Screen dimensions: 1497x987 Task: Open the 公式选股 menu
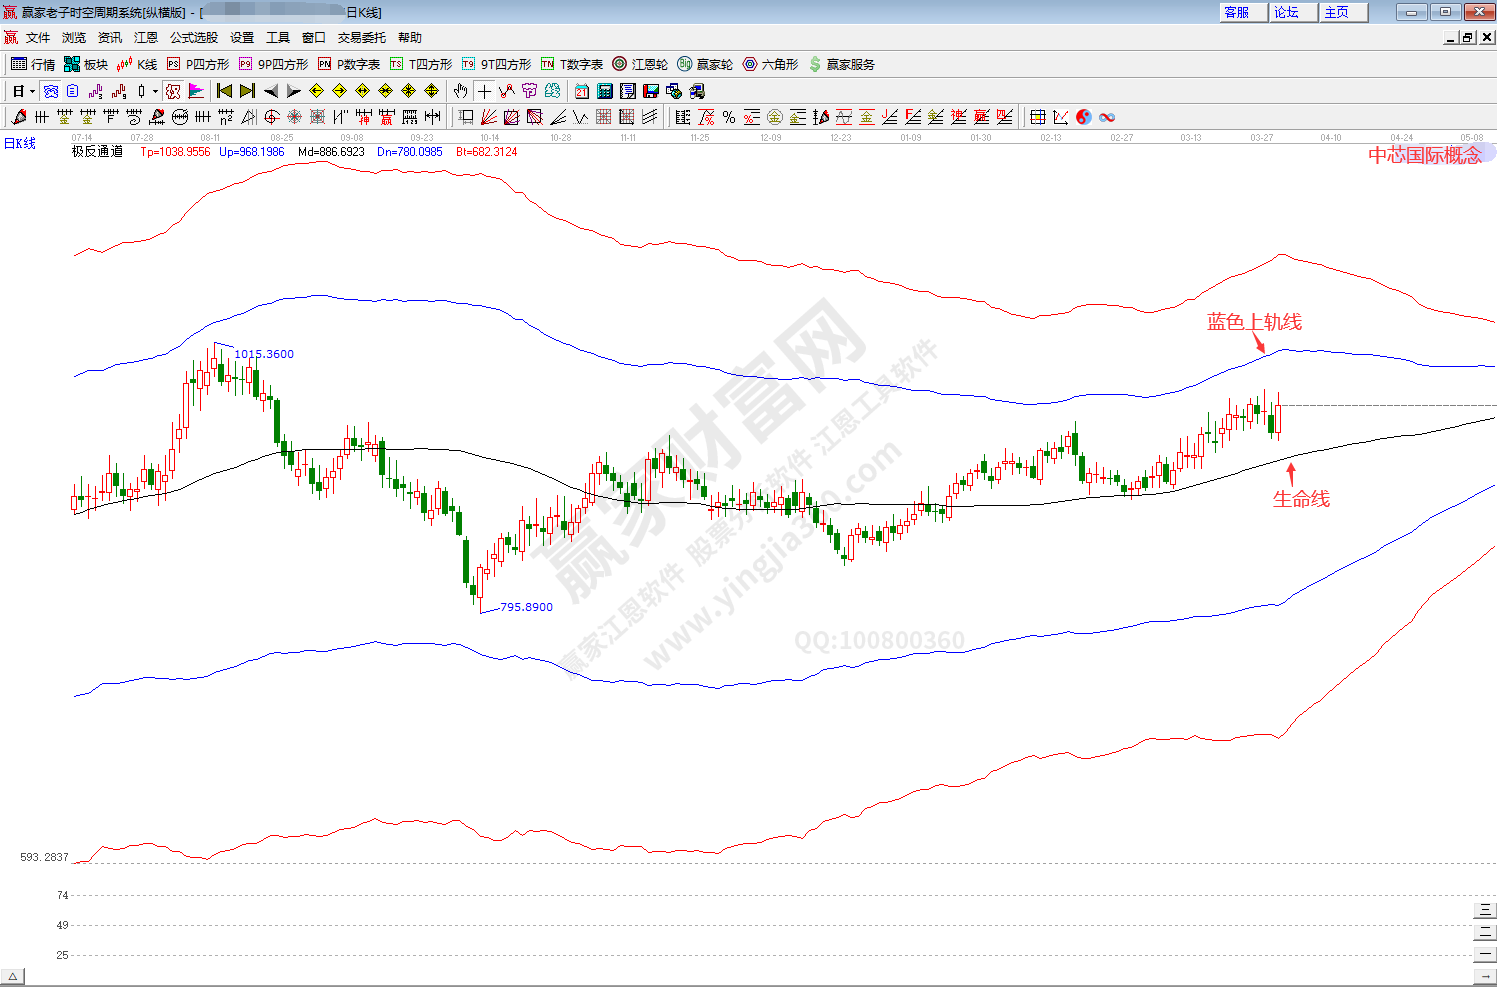point(193,38)
